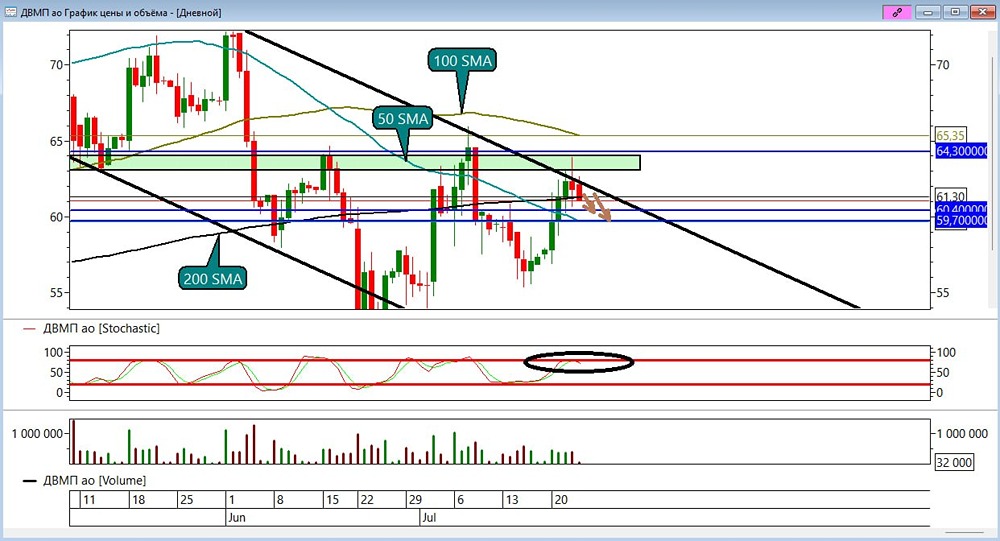
Task: Click the pink chain link icon
Action: [x=897, y=12]
